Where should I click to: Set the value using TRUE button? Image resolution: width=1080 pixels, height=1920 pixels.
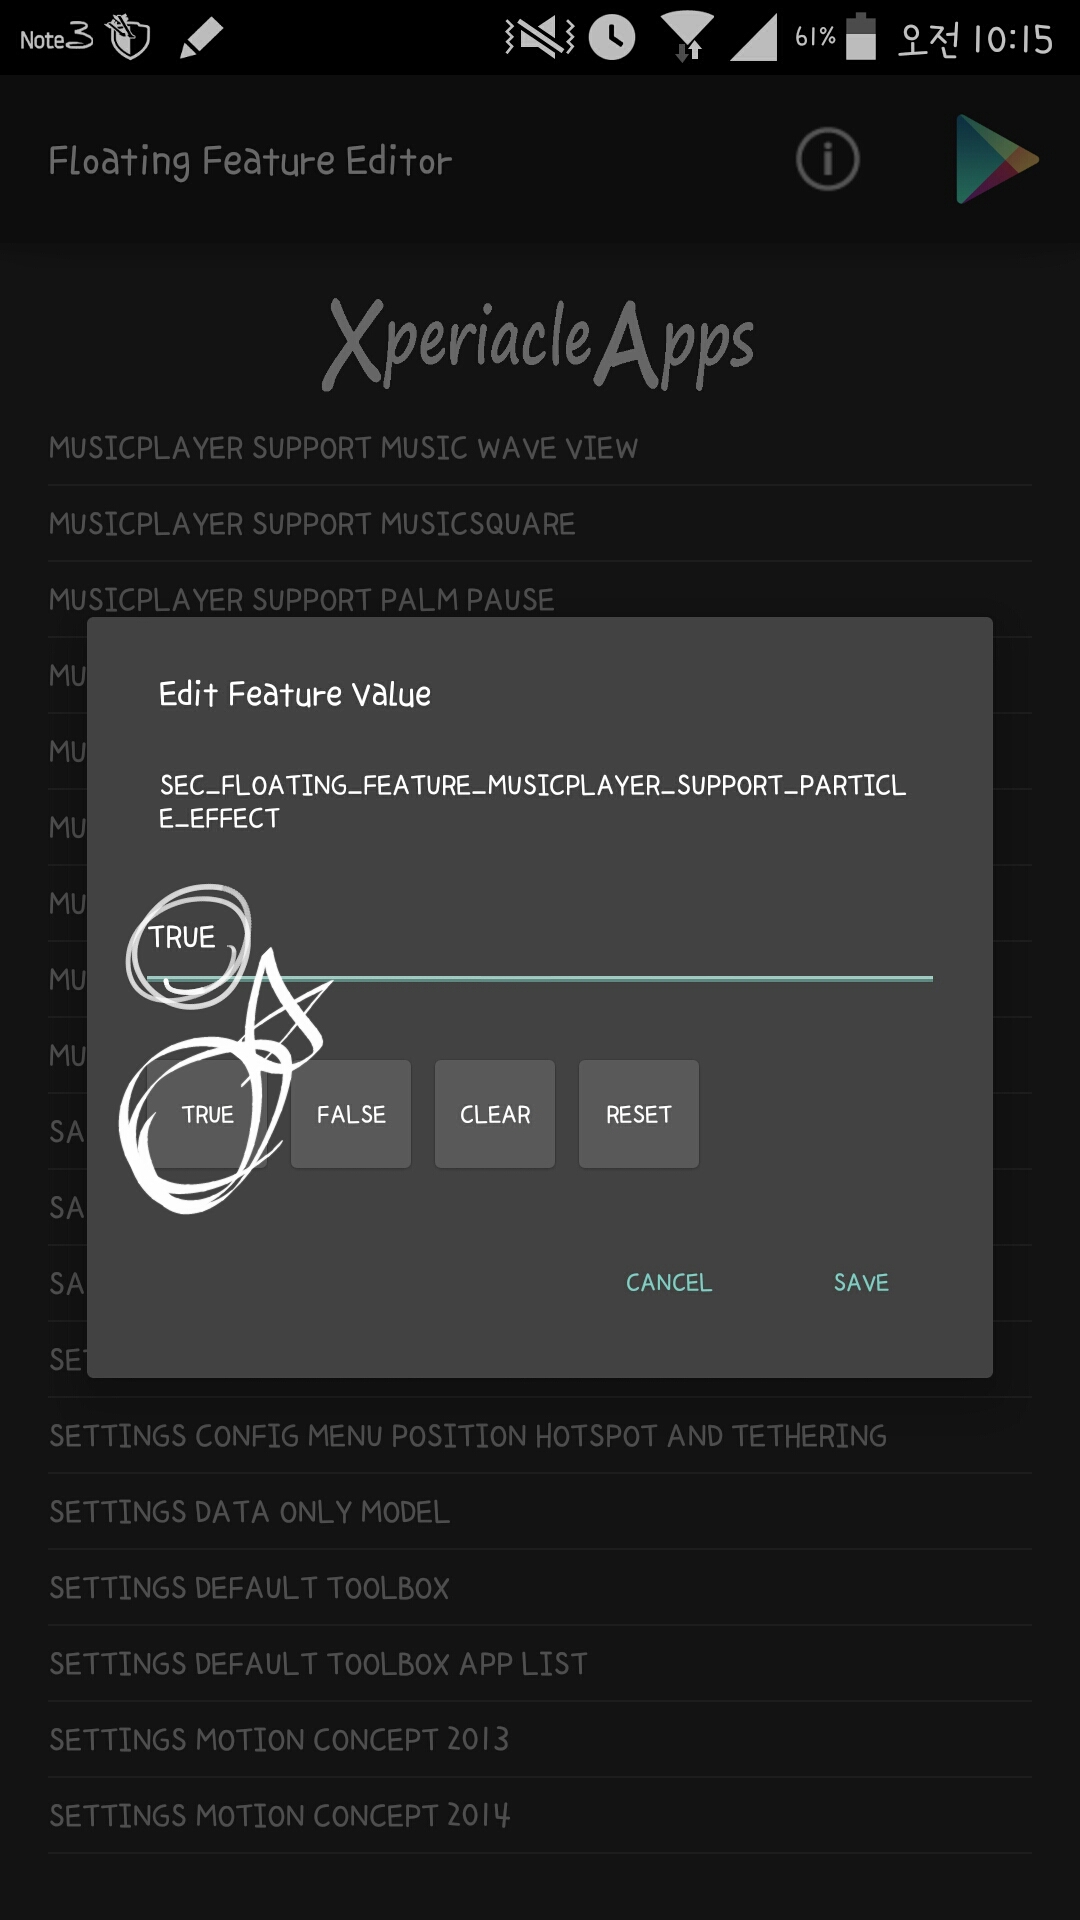tap(208, 1114)
